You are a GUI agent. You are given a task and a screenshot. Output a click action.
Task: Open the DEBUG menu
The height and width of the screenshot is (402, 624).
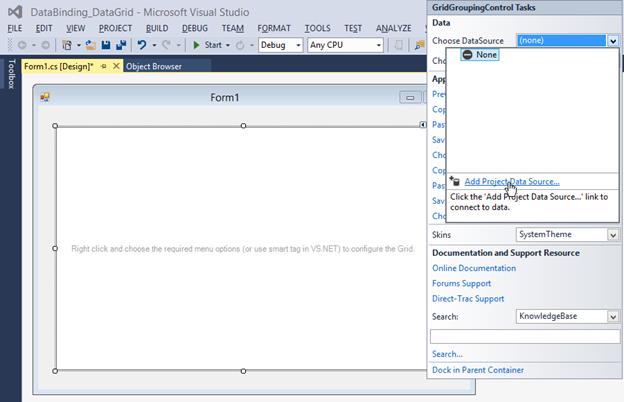coord(195,28)
